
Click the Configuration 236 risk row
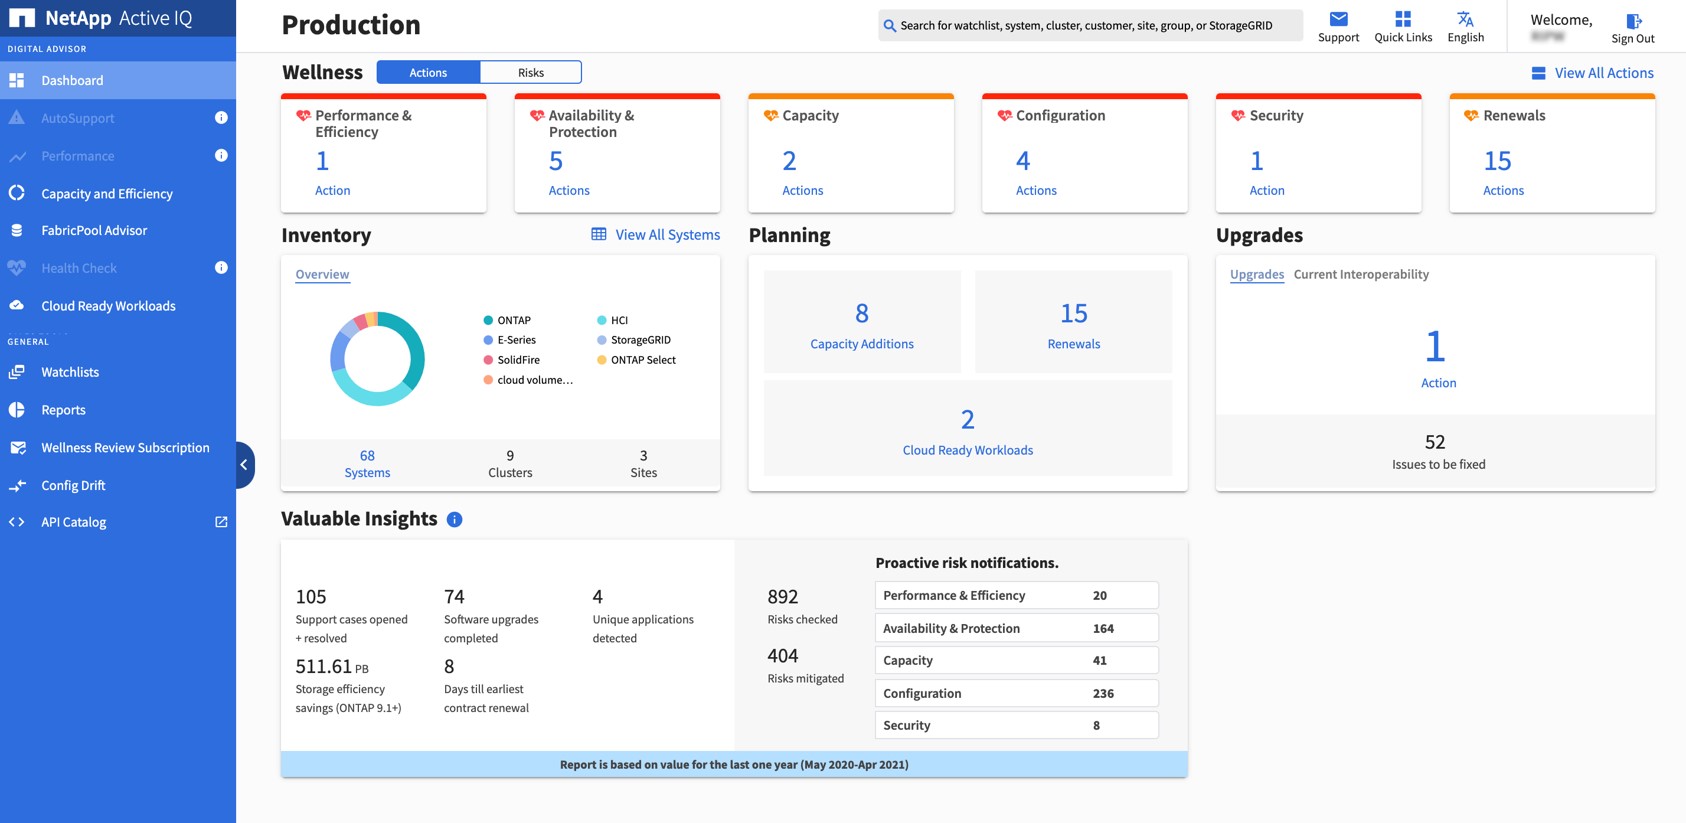coord(1017,693)
